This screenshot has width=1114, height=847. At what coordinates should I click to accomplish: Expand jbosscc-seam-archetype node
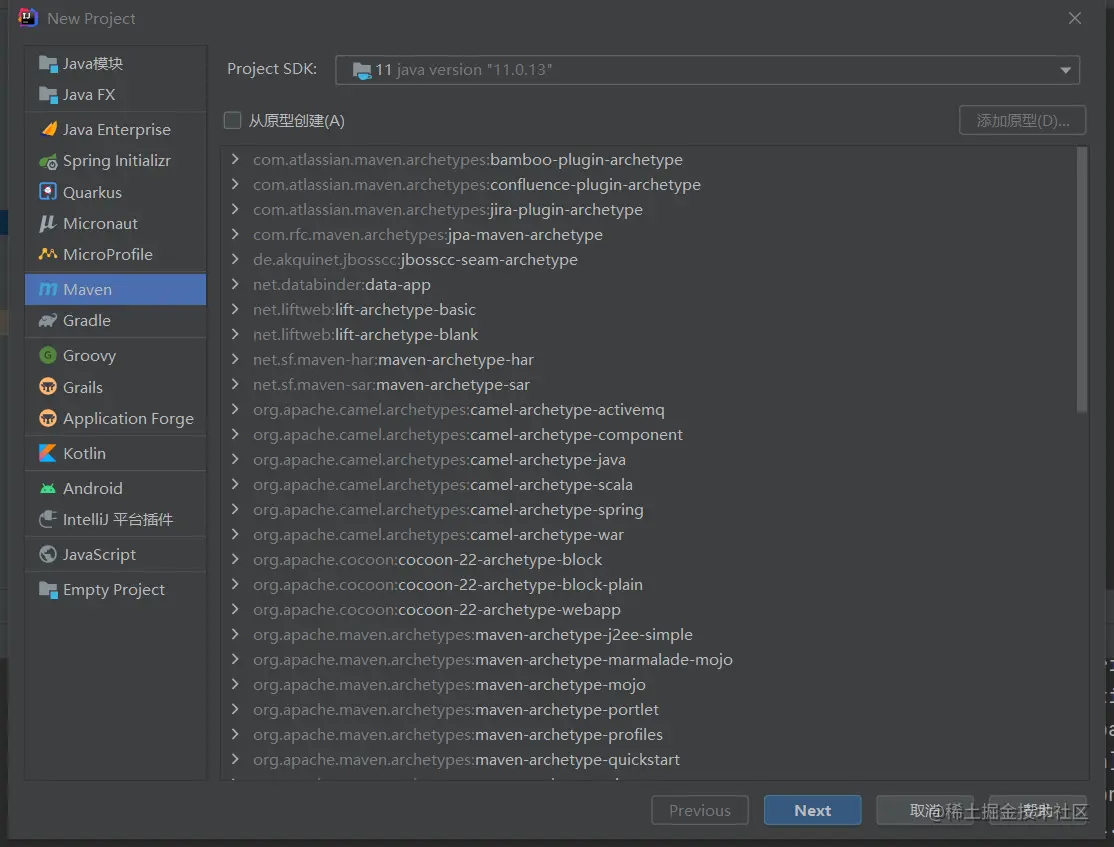(235, 259)
